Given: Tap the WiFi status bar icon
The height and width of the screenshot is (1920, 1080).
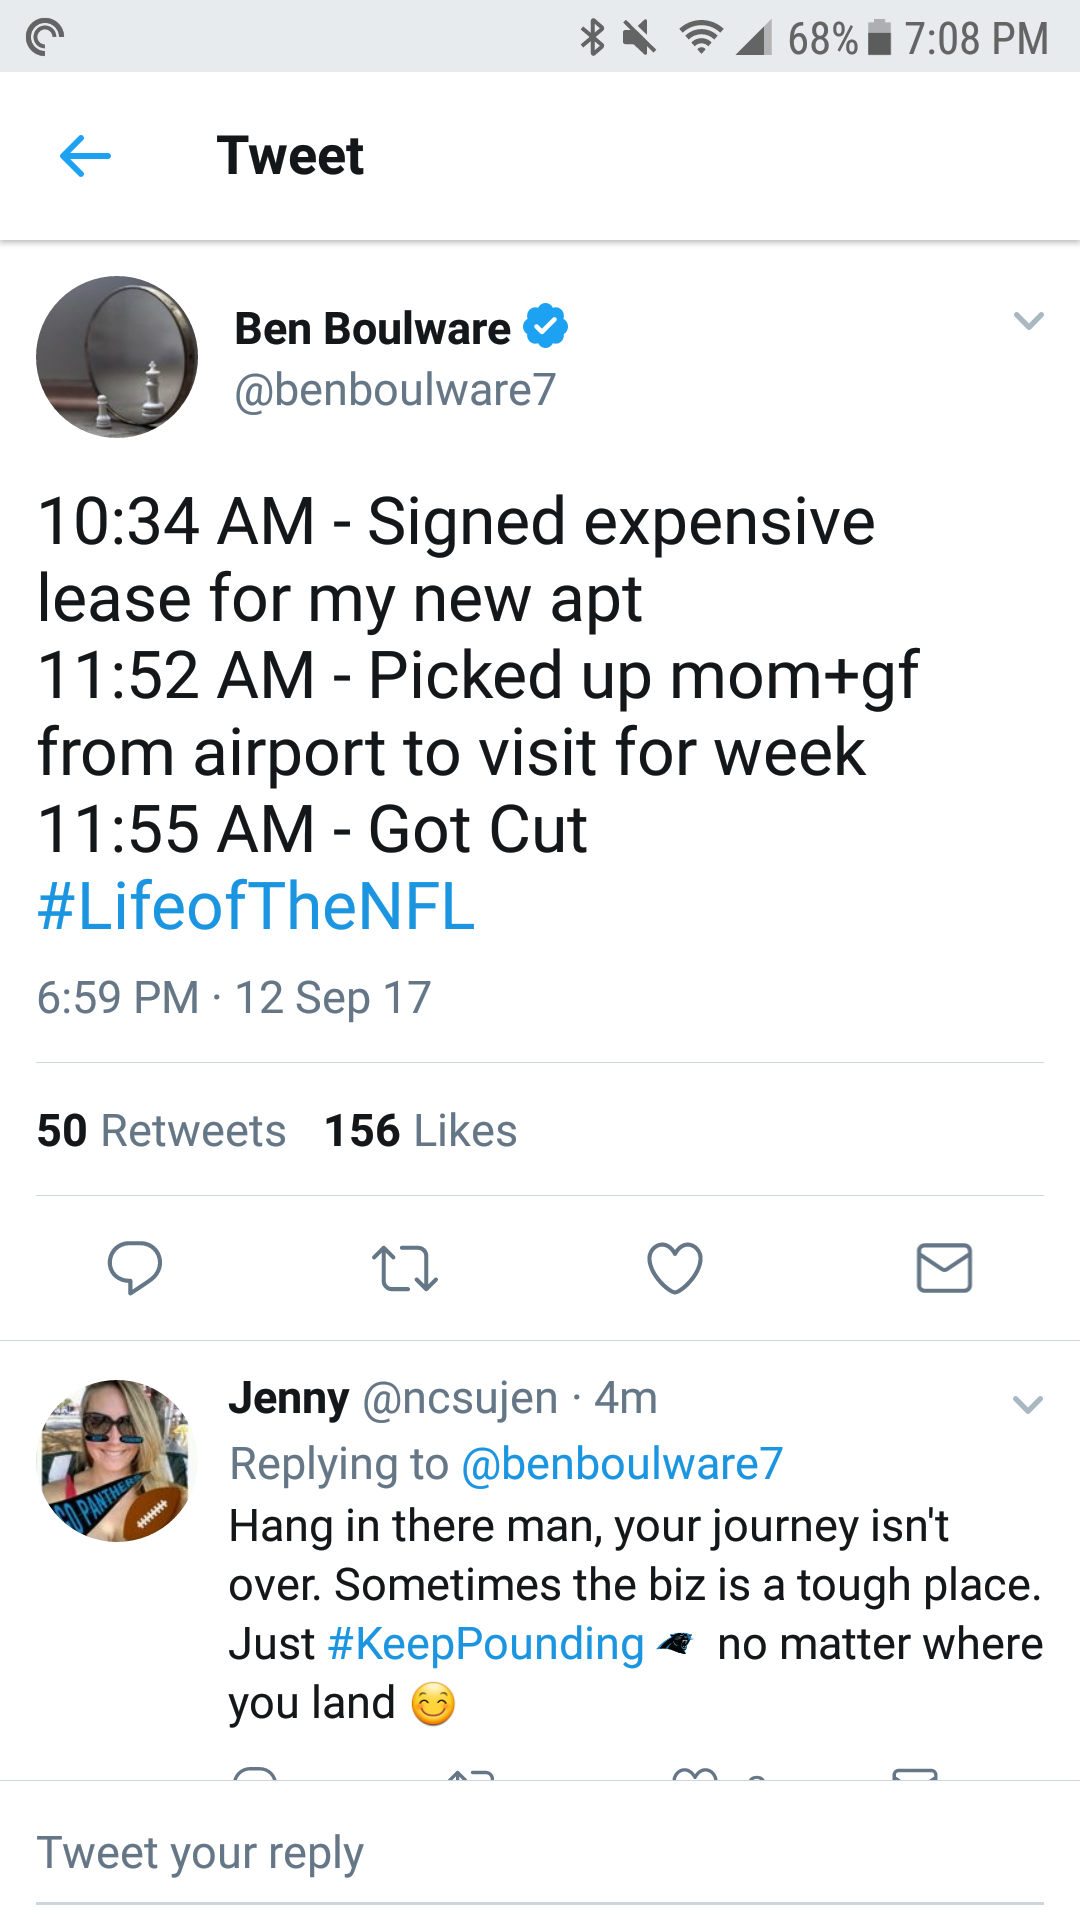Looking at the screenshot, I should click(700, 38).
